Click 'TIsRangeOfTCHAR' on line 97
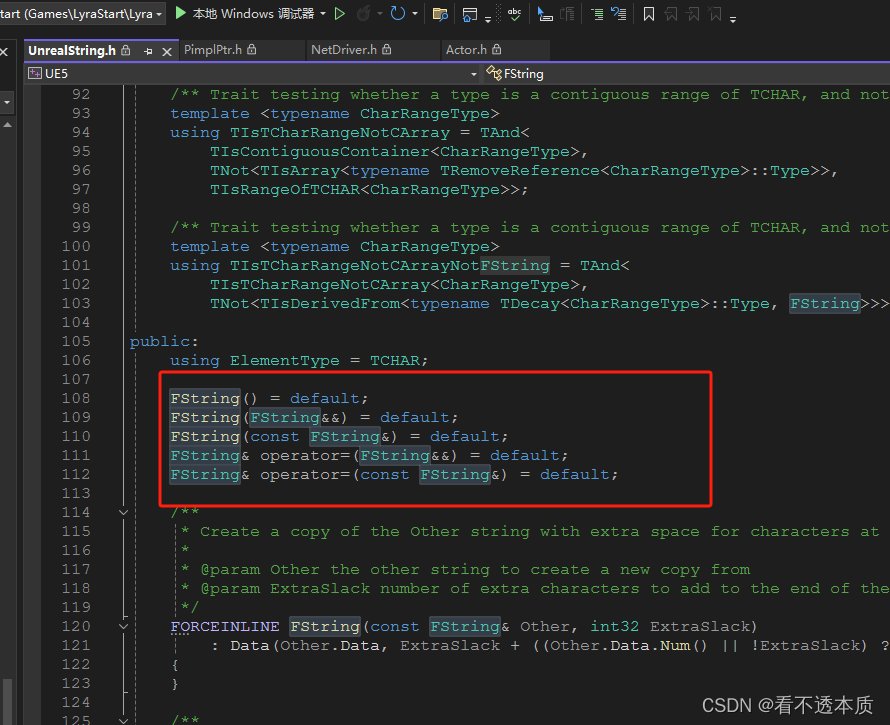 pyautogui.click(x=284, y=190)
